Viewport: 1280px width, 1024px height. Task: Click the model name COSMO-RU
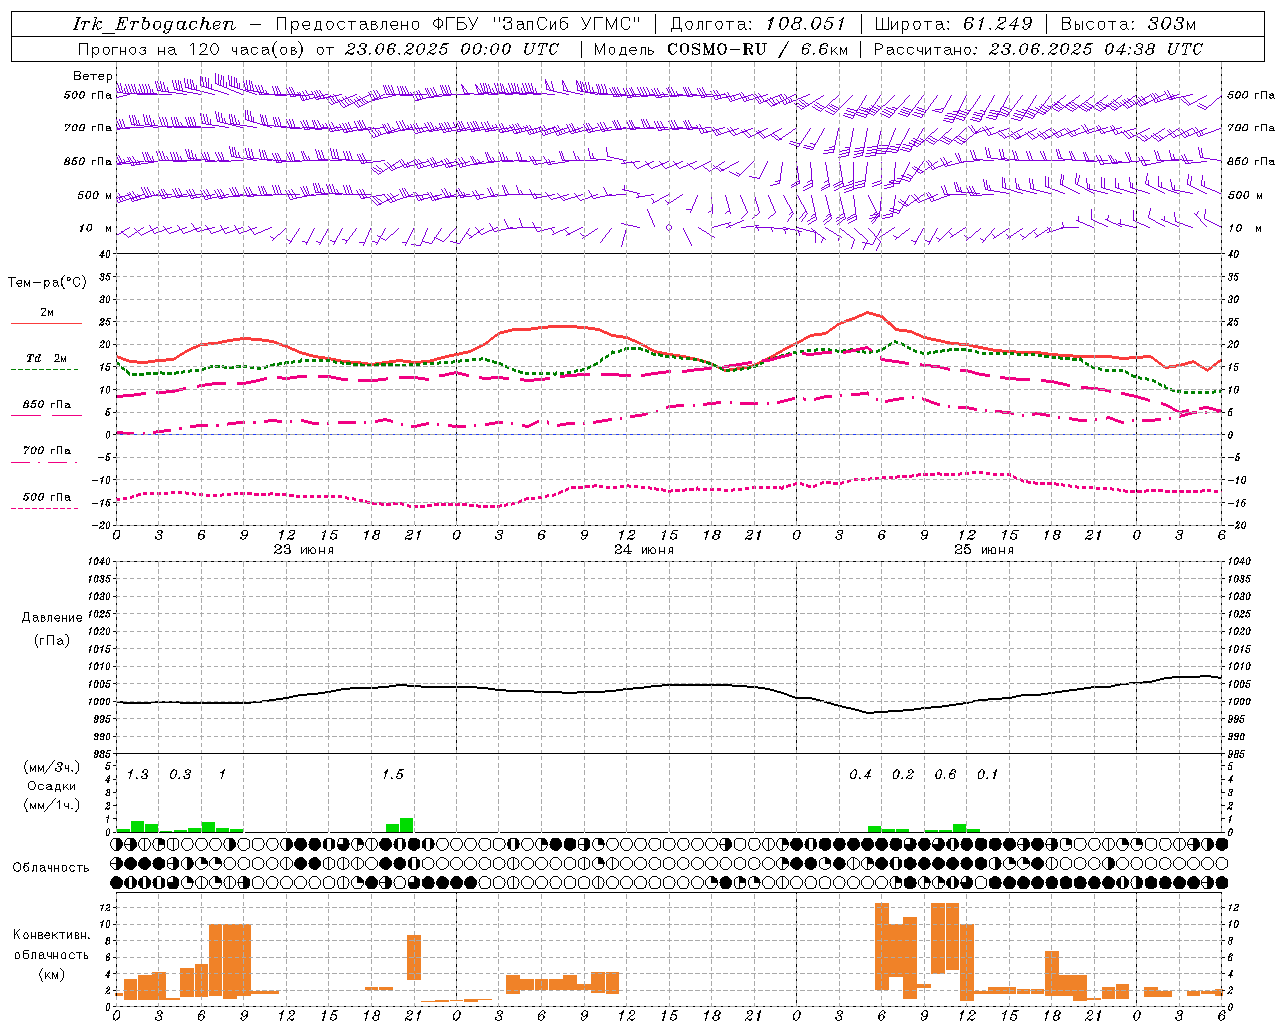point(717,49)
